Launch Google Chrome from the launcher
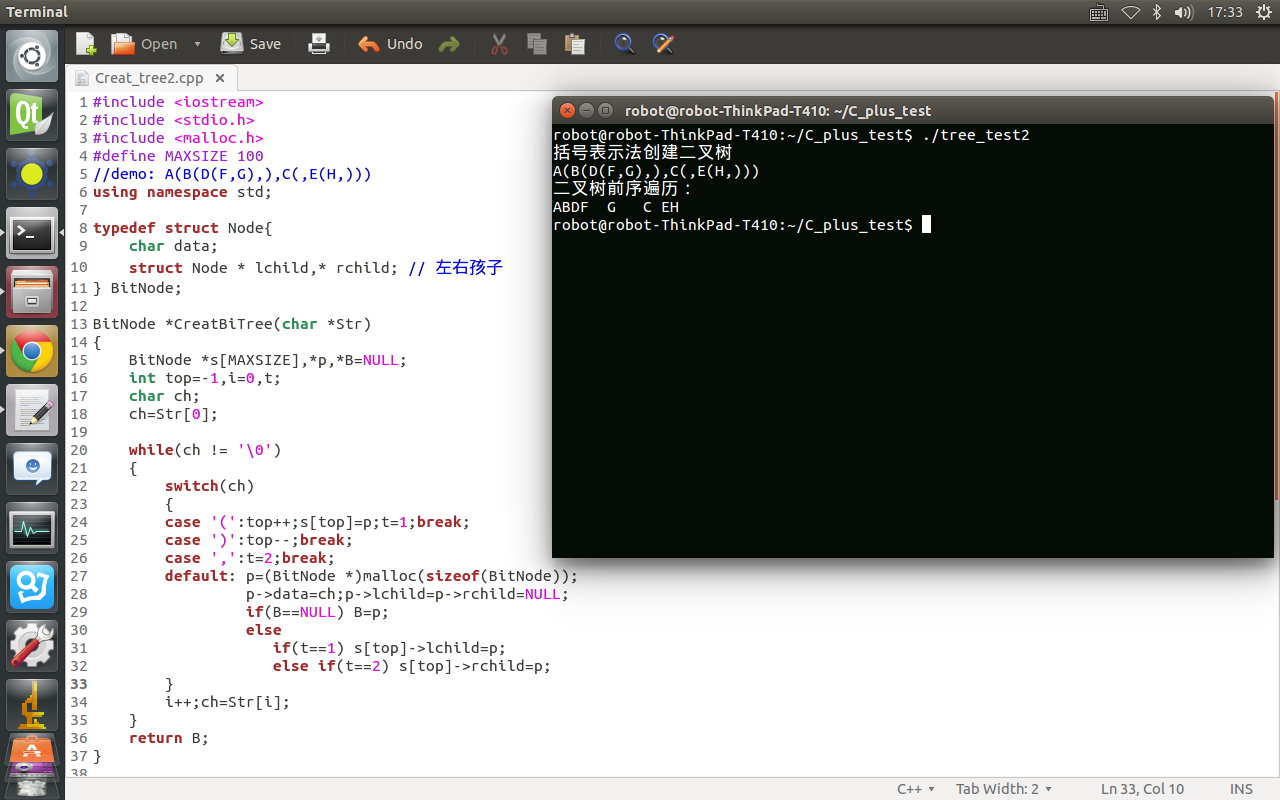The width and height of the screenshot is (1280, 800). [x=32, y=351]
